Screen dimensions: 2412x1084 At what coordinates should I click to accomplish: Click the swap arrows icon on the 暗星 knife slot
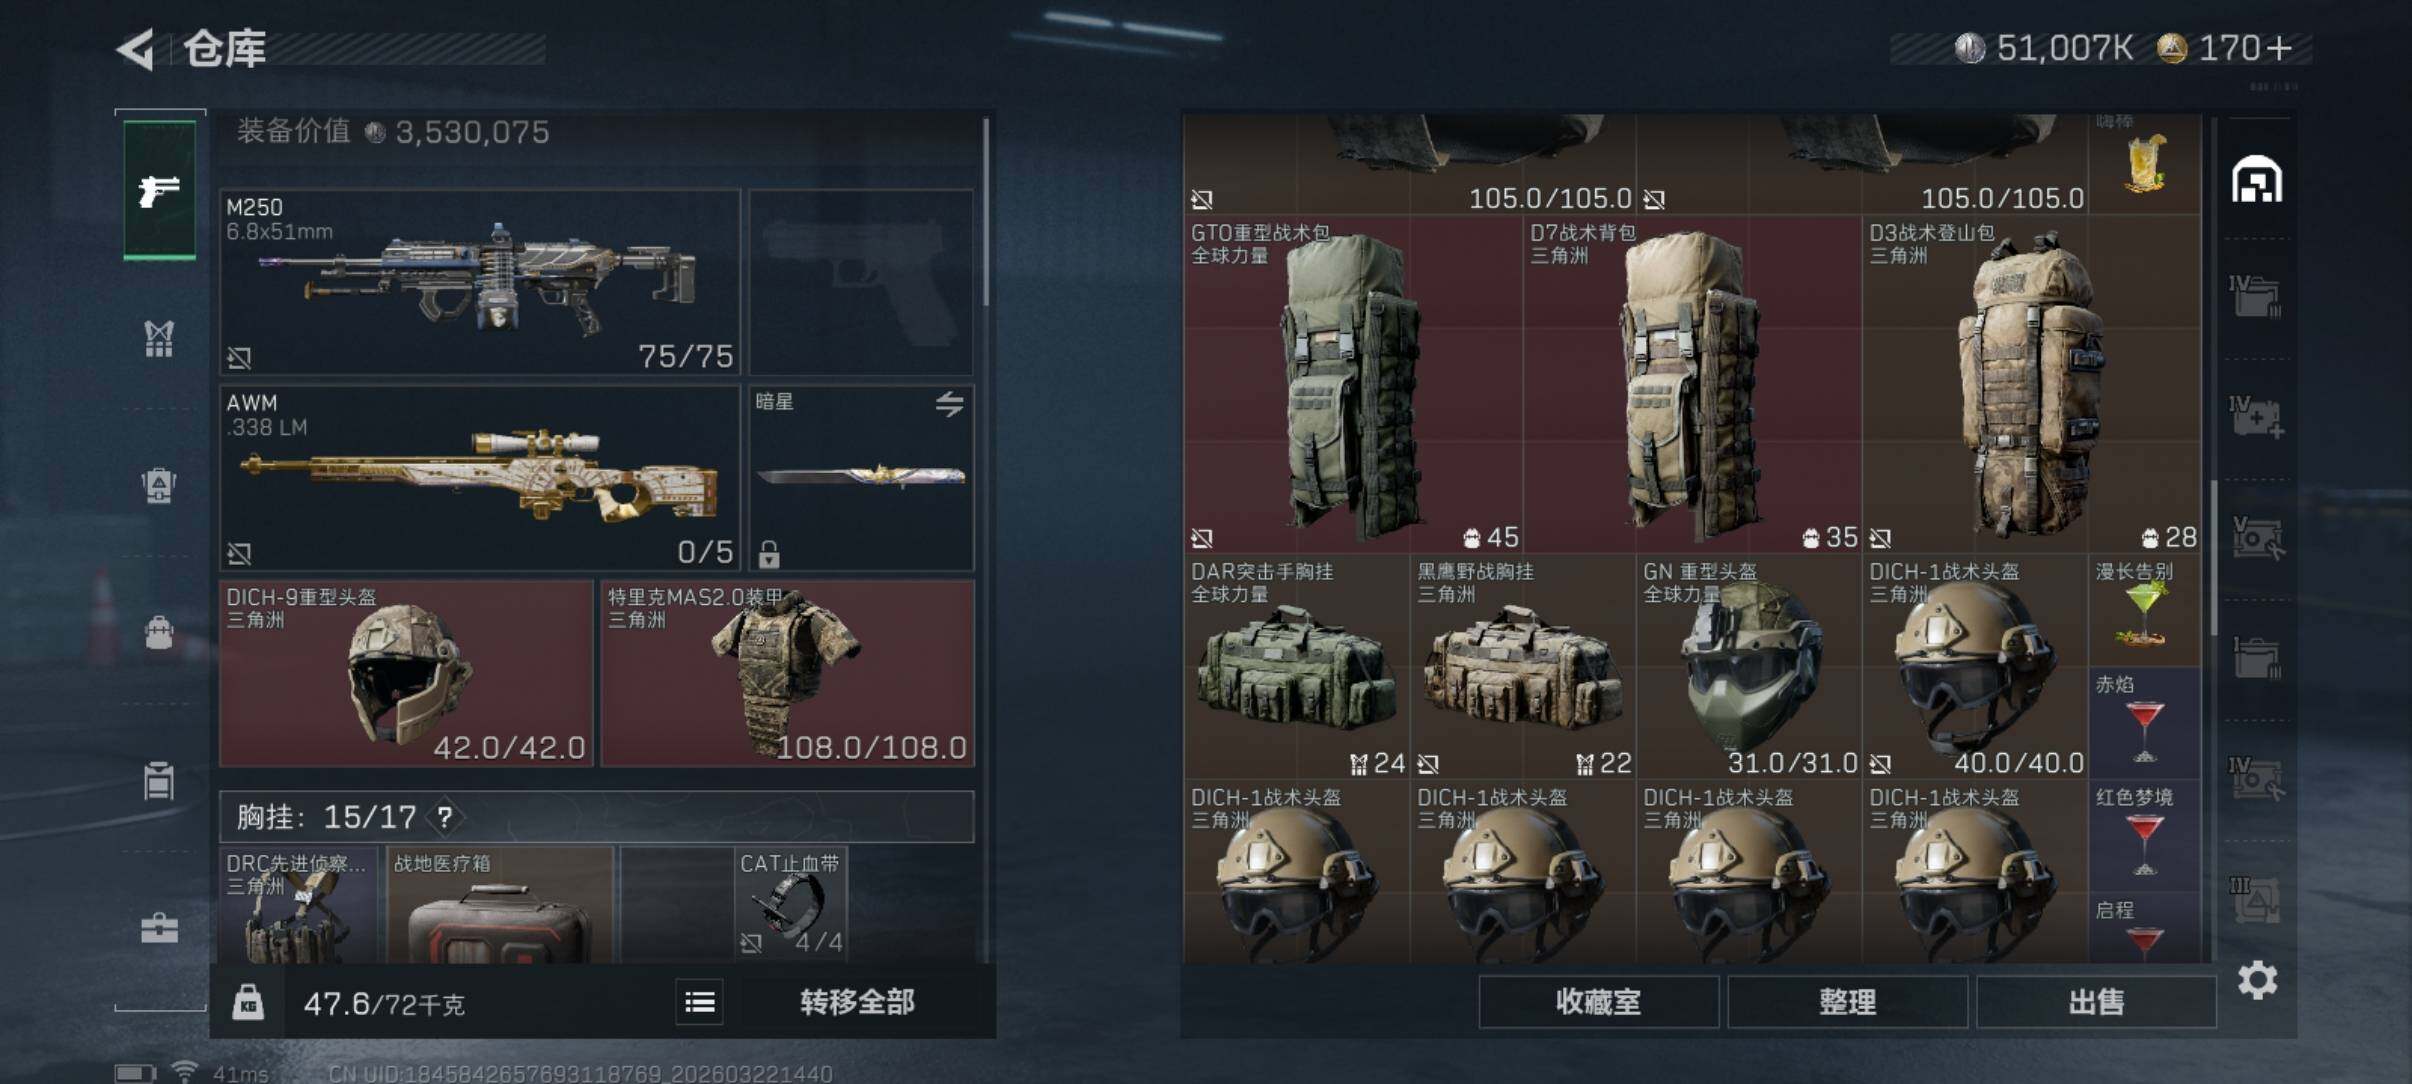[x=949, y=404]
